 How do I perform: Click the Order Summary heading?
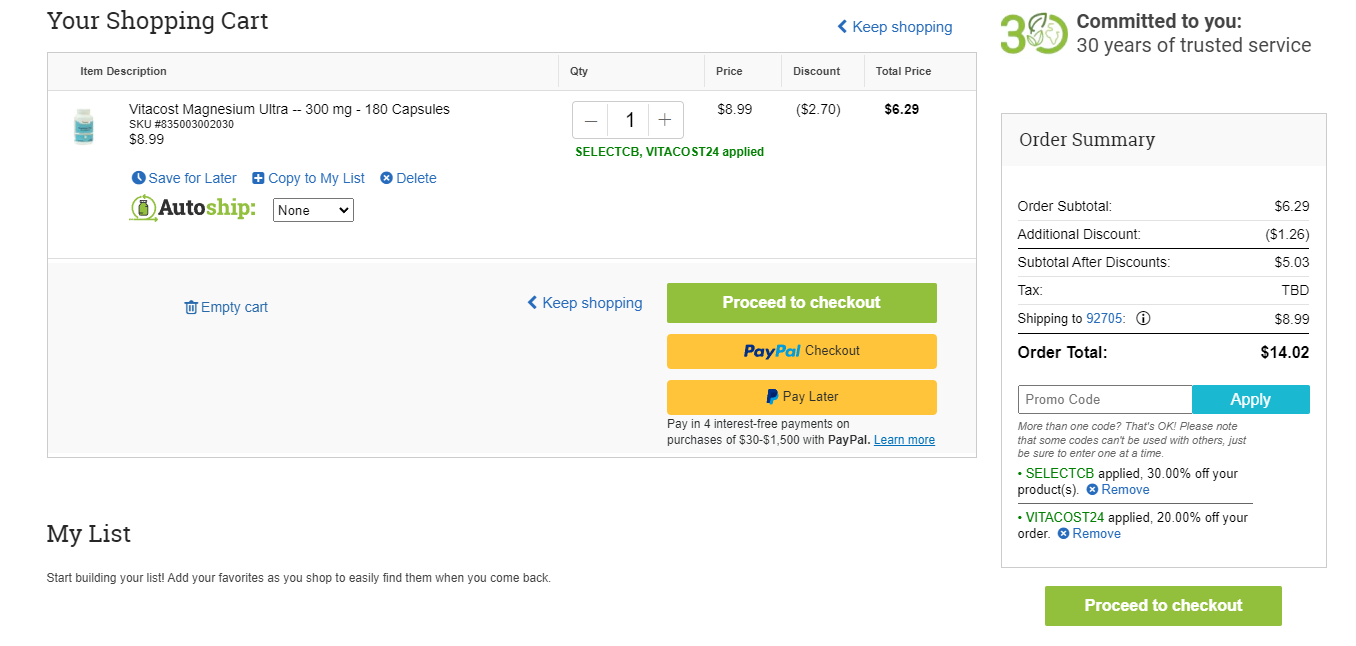tap(1087, 140)
